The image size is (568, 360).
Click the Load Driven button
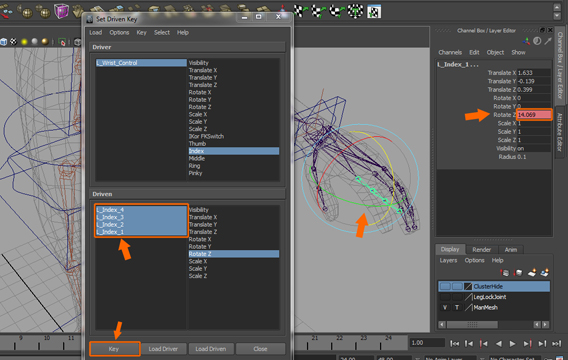(x=211, y=349)
